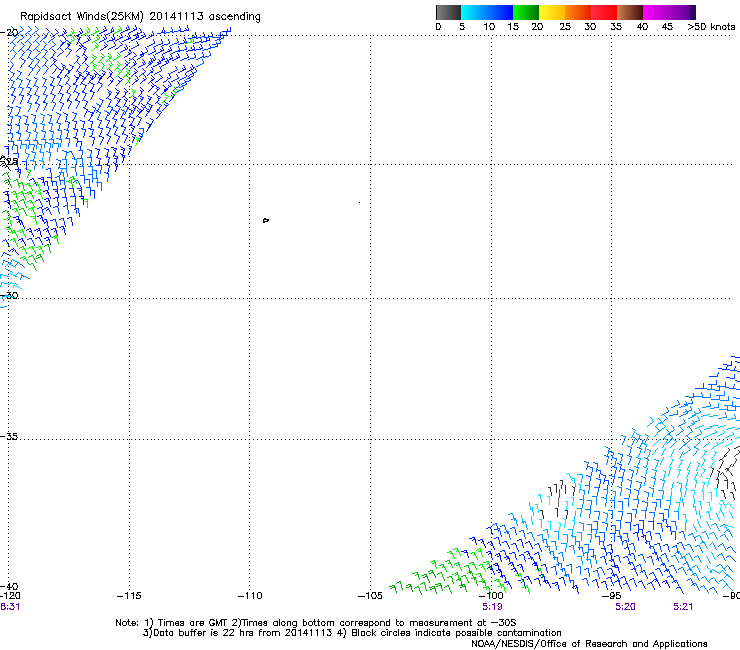This screenshot has width=740, height=650.
Task: Click the '40' knots legend number
Action: [x=642, y=27]
